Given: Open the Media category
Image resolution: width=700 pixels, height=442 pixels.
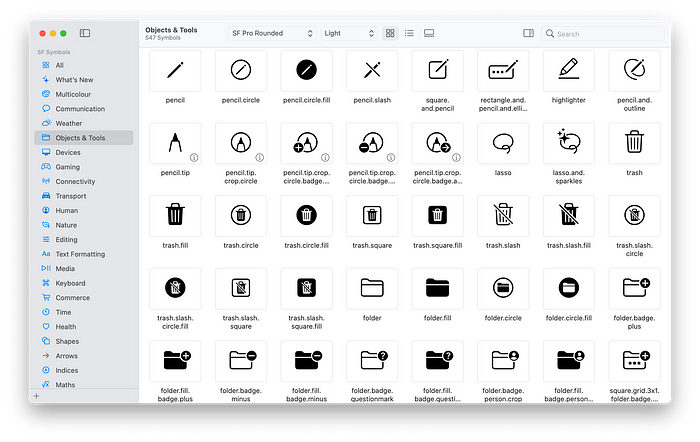Looking at the screenshot, I should [x=84, y=269].
